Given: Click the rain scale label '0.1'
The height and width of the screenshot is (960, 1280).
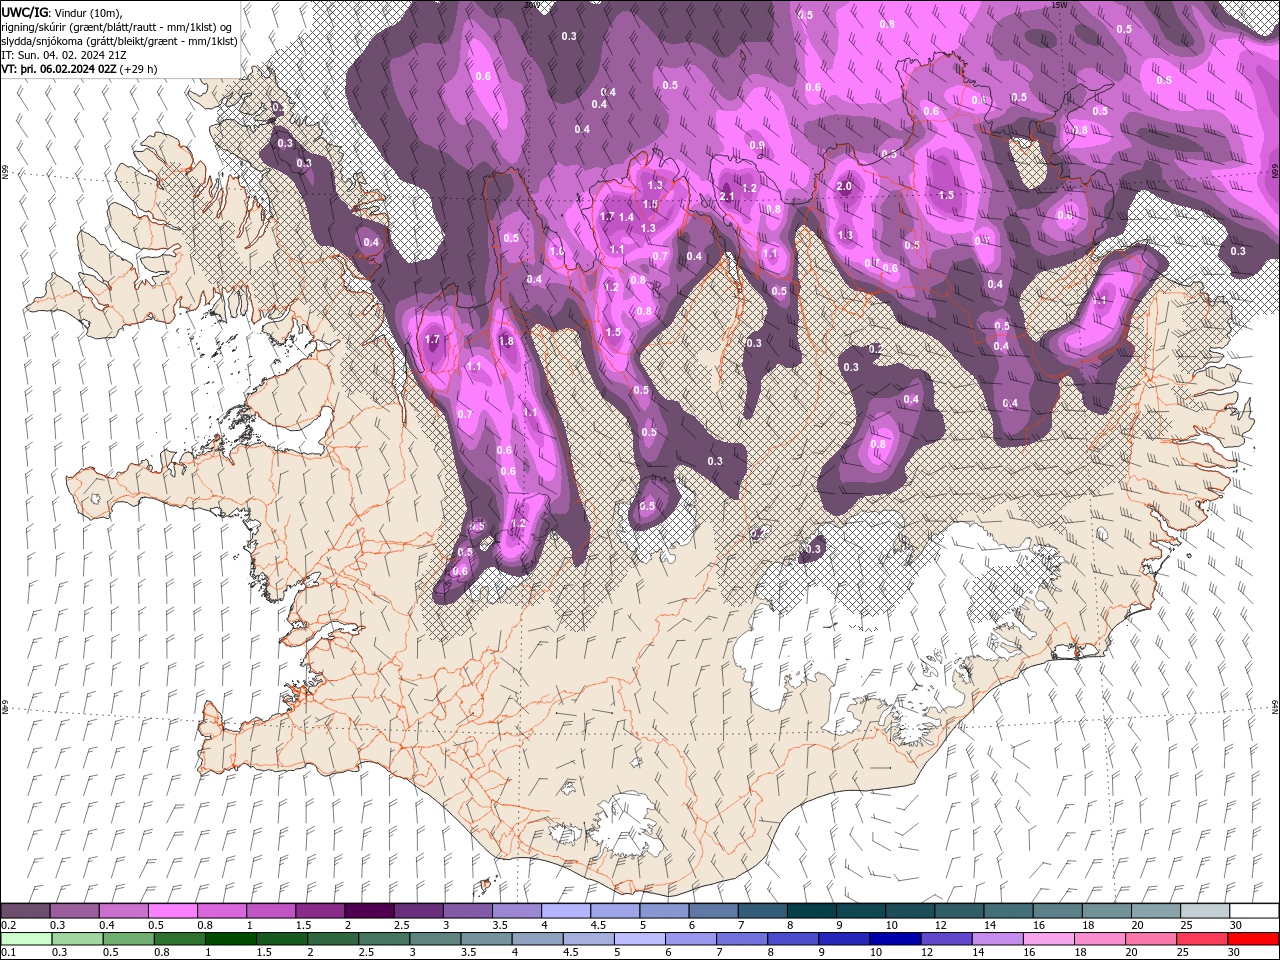Looking at the screenshot, I should pyautogui.click(x=9, y=953).
